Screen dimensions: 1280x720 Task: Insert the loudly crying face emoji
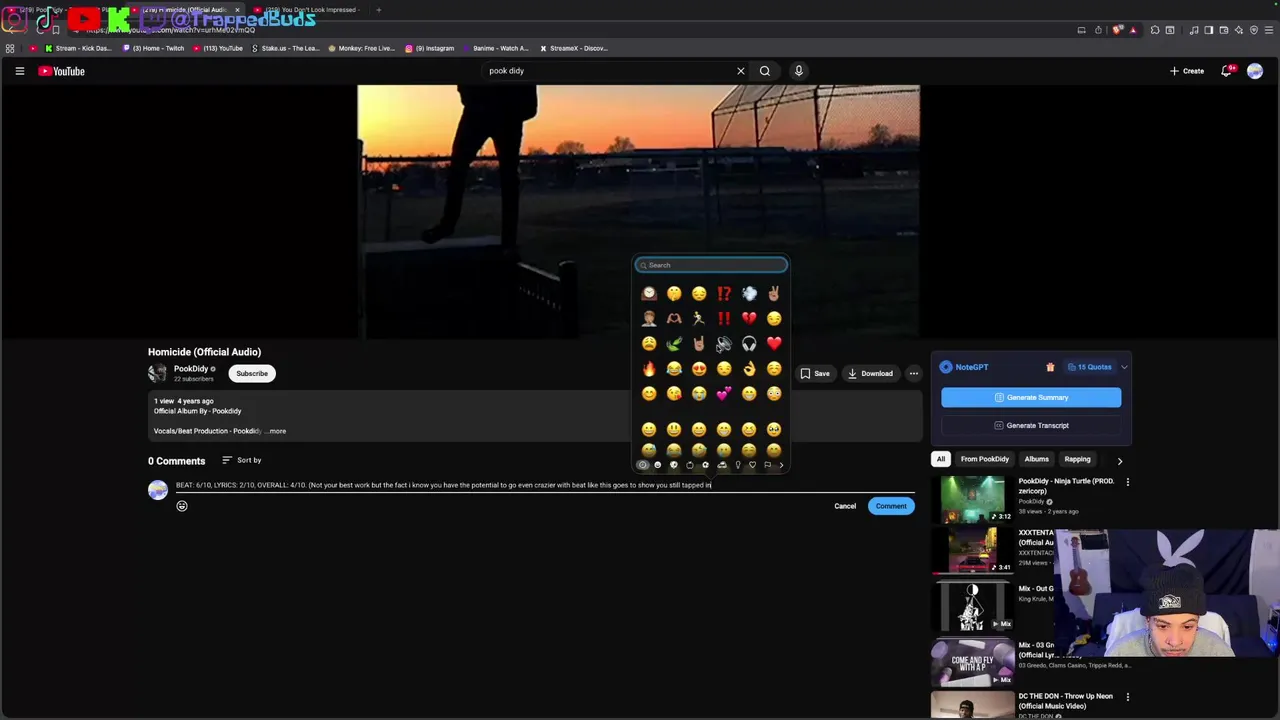(699, 393)
